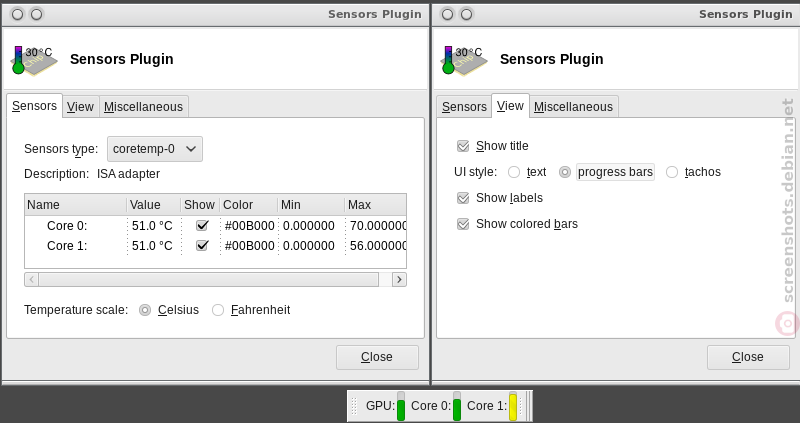Toggle the Show title checkbox

463,146
